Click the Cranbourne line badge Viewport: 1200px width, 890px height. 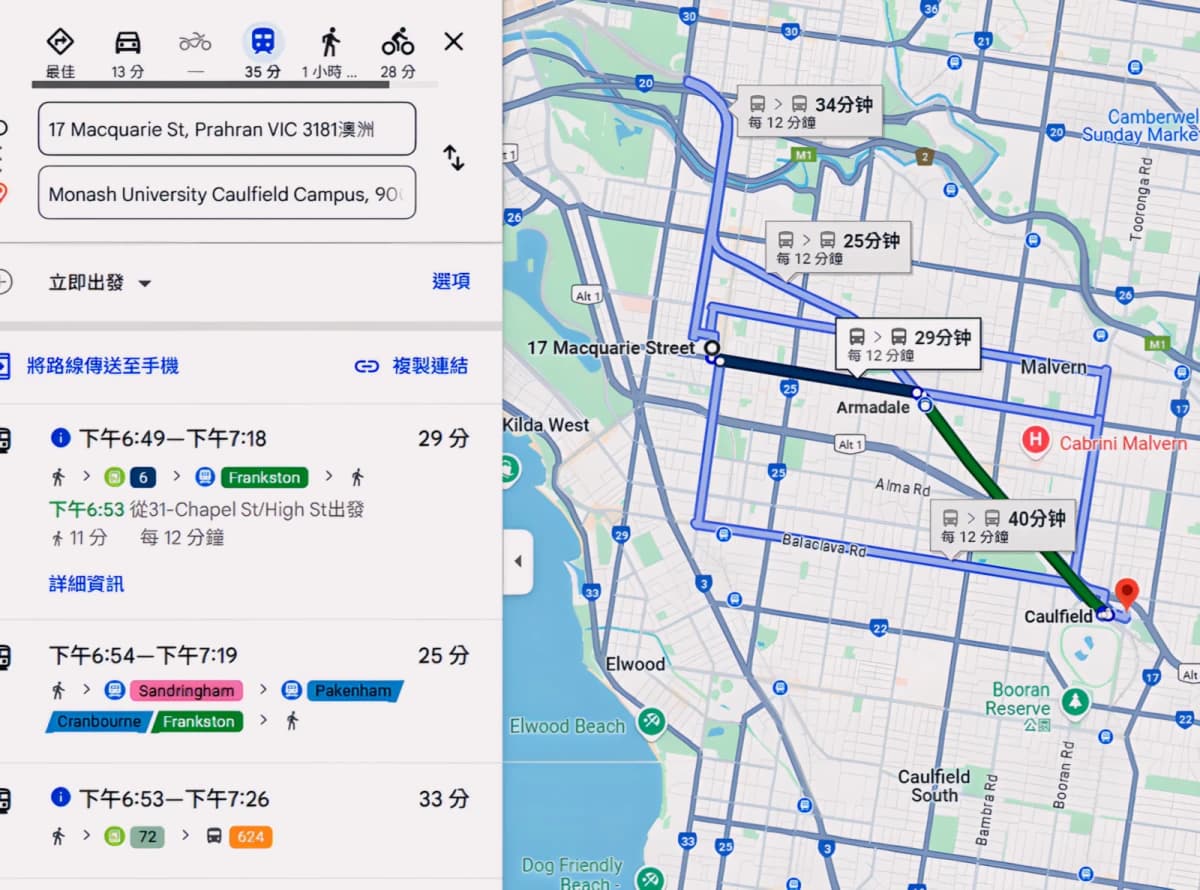pos(99,721)
